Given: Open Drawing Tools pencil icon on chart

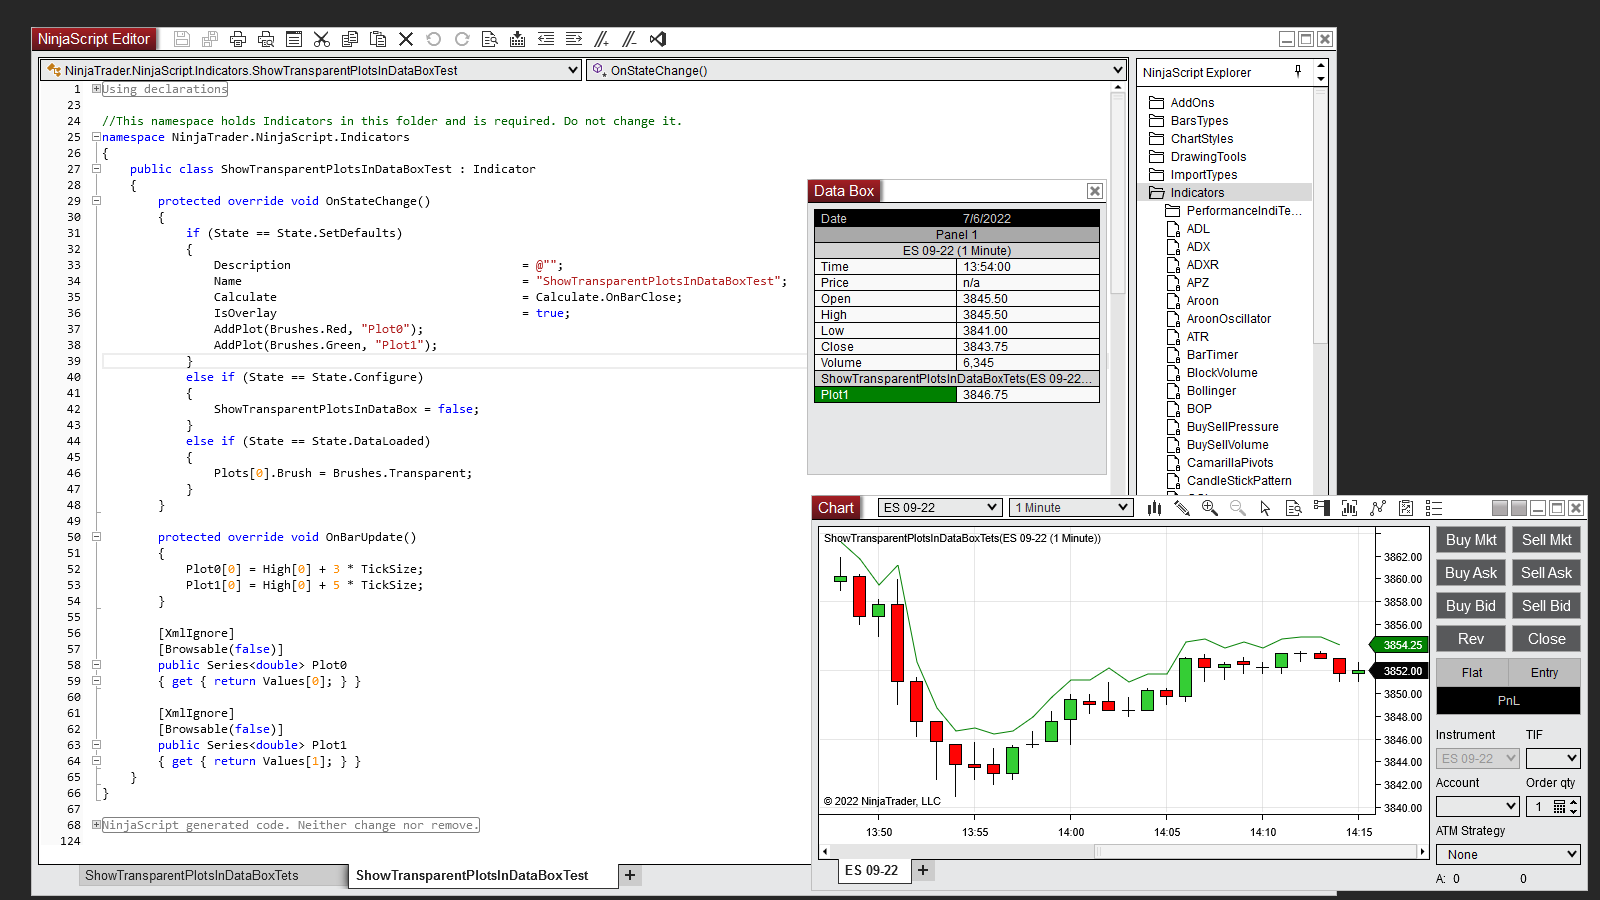Looking at the screenshot, I should (x=1182, y=508).
